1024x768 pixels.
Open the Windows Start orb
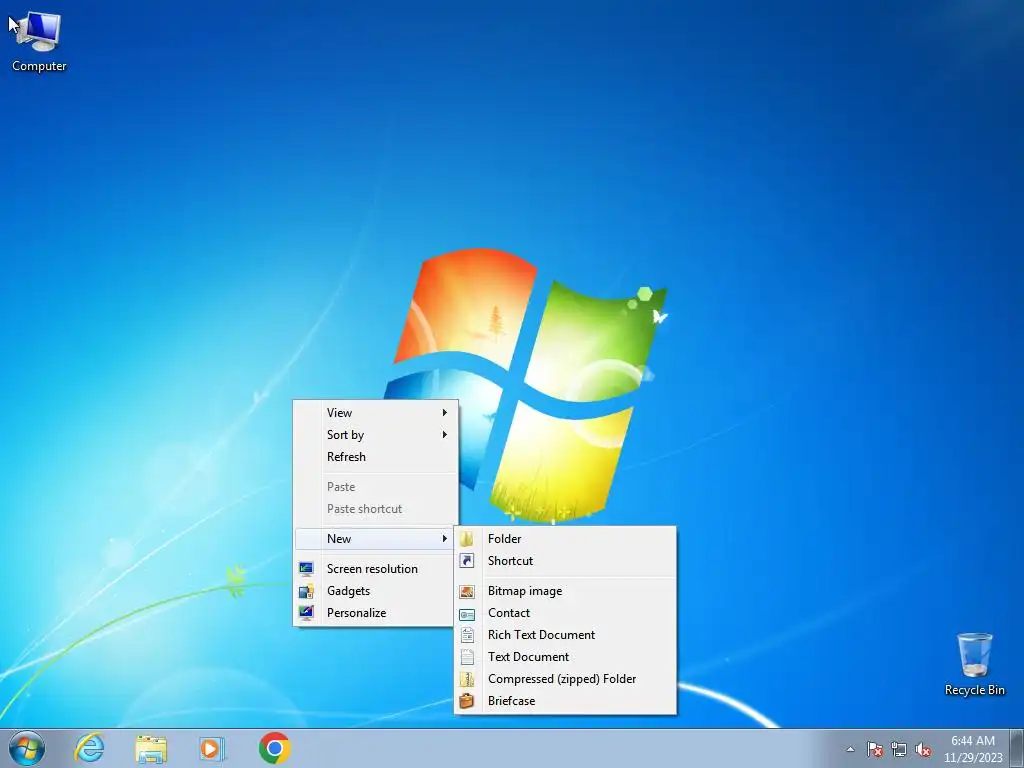point(27,748)
